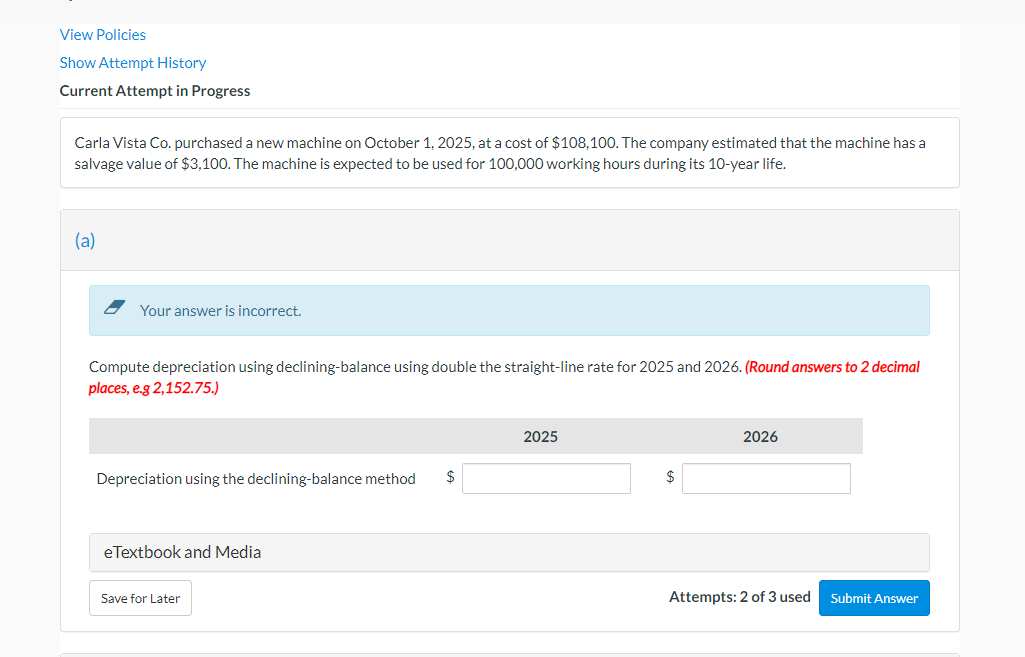Click the 2025 depreciation answer field
This screenshot has width=1025, height=657.
coord(546,478)
